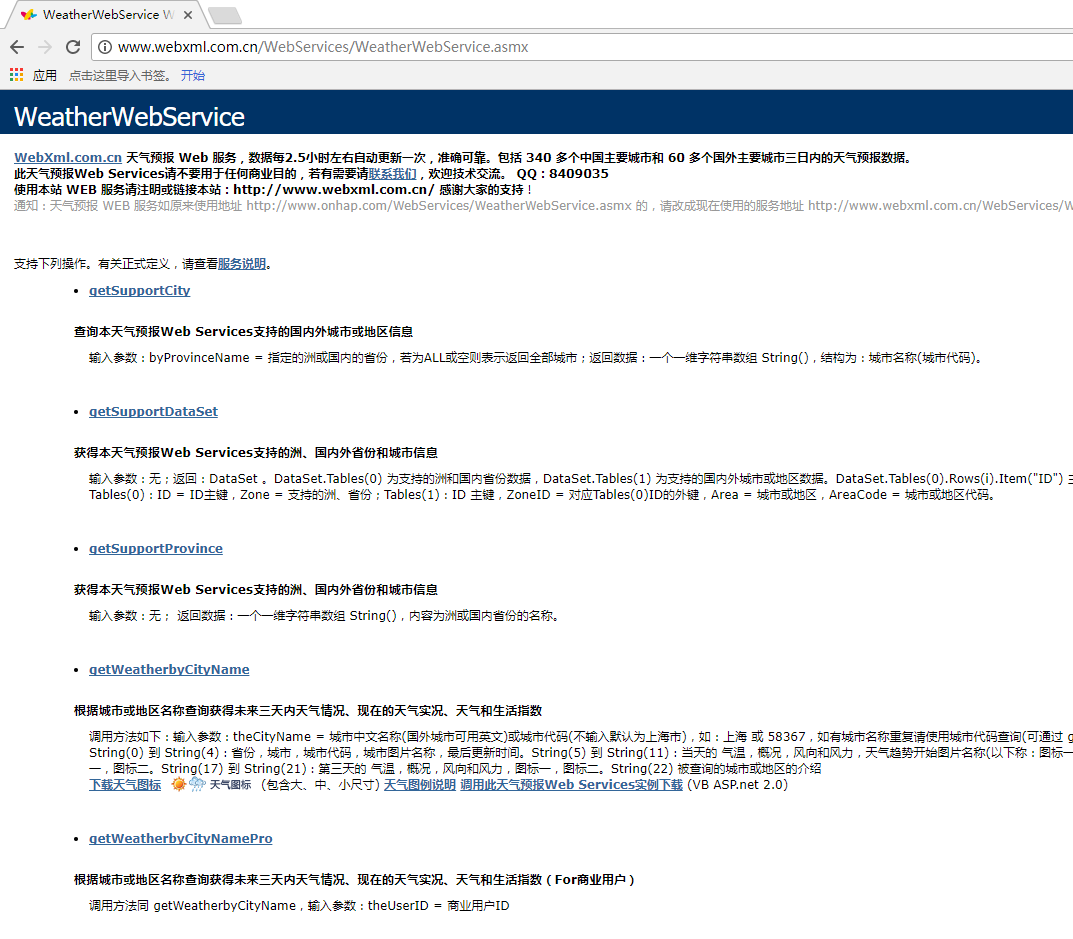Click the 下载天气图标 download link

tap(125, 785)
